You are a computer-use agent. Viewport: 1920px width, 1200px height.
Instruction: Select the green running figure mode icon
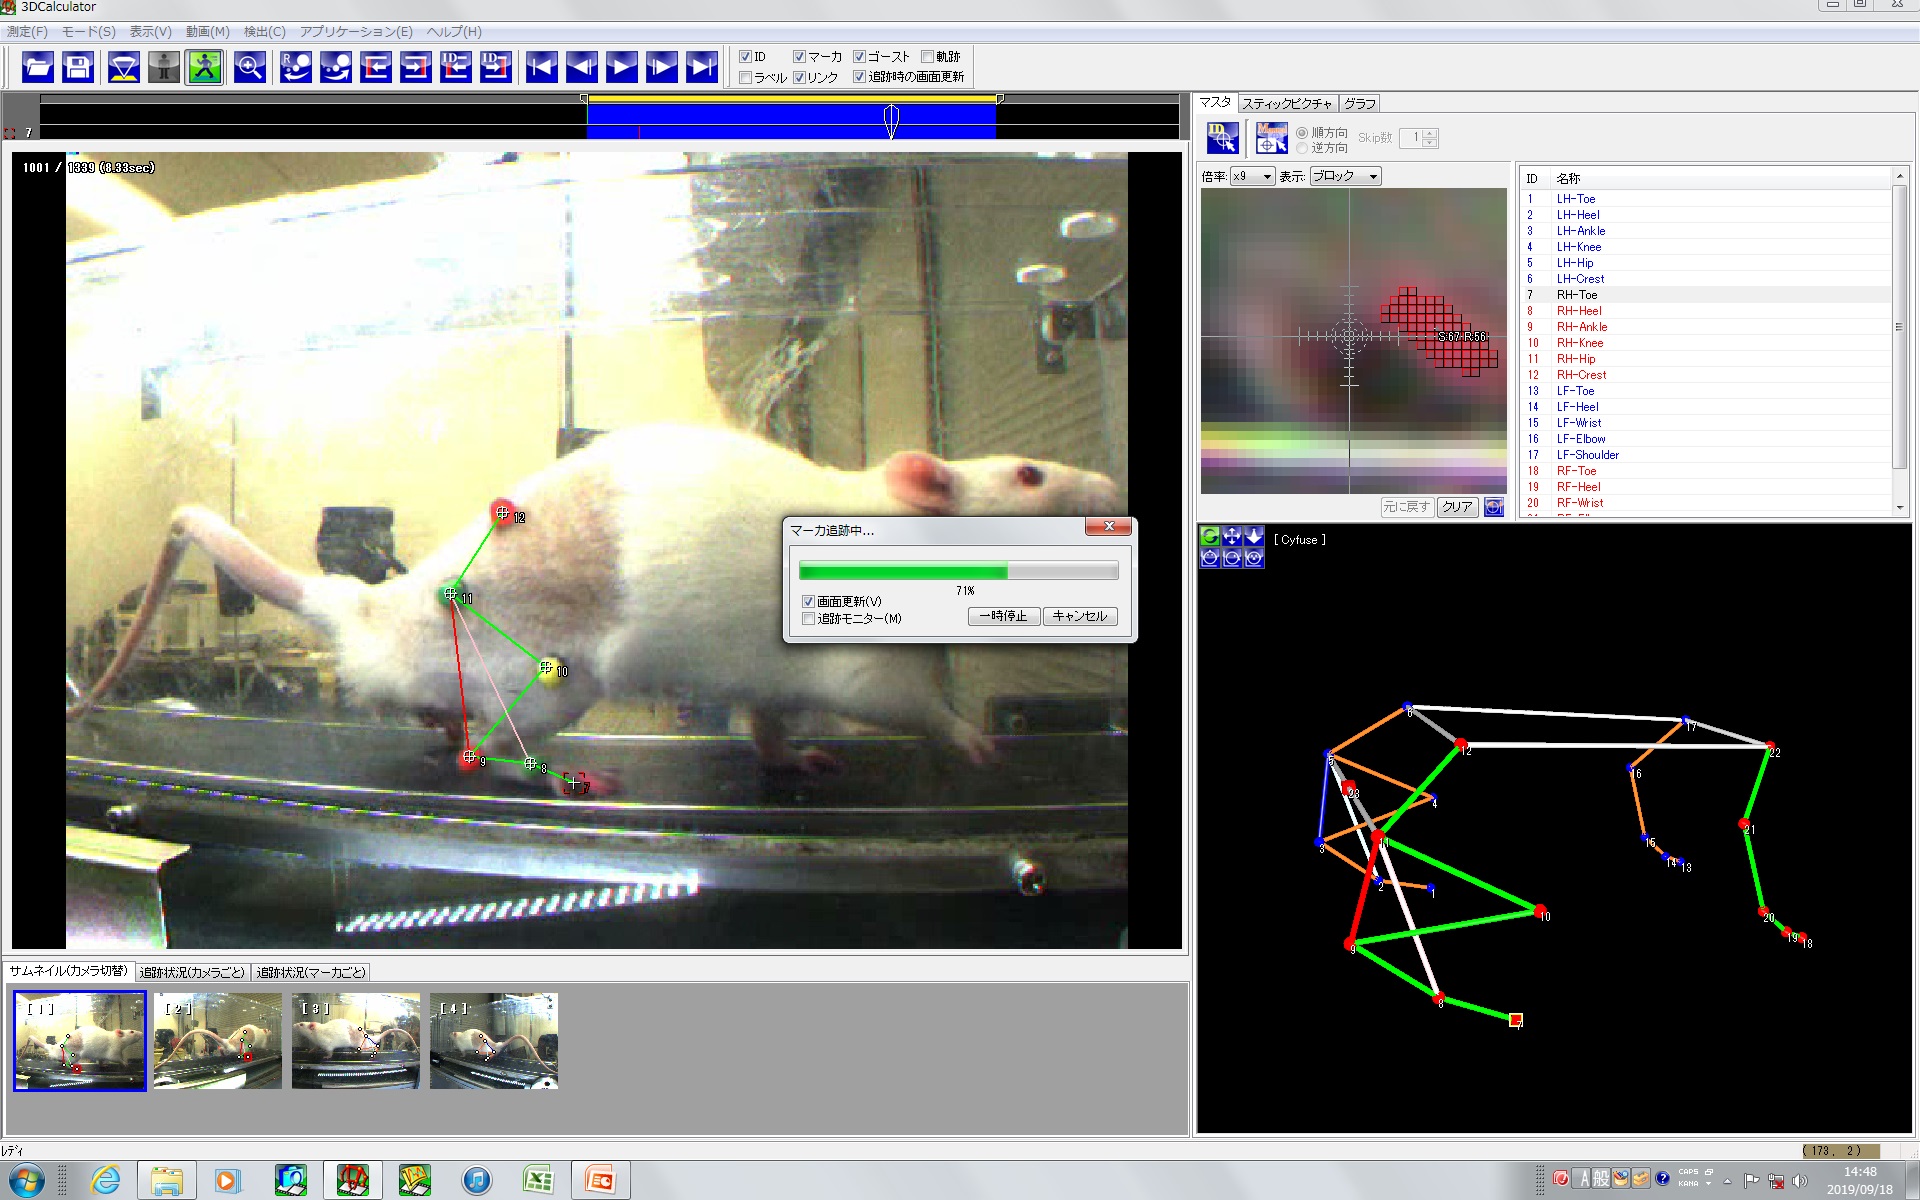(204, 68)
